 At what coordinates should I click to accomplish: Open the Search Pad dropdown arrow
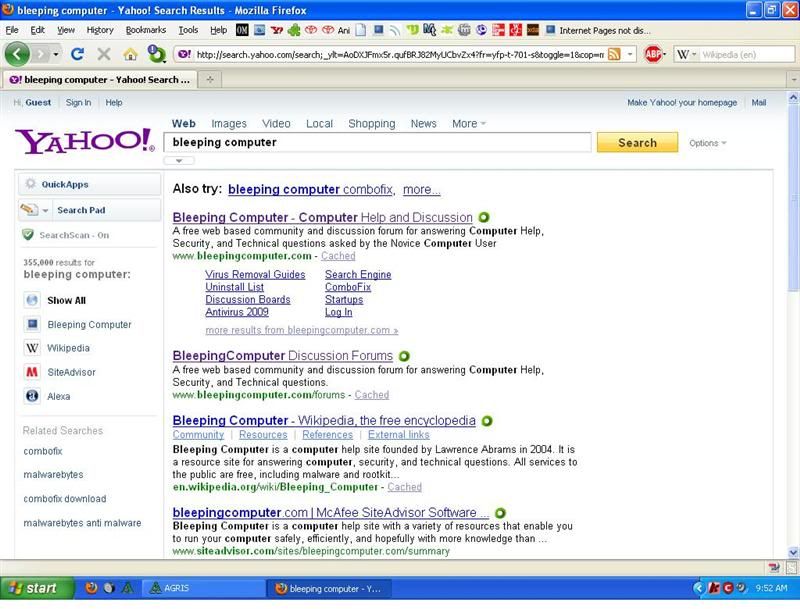[45, 210]
